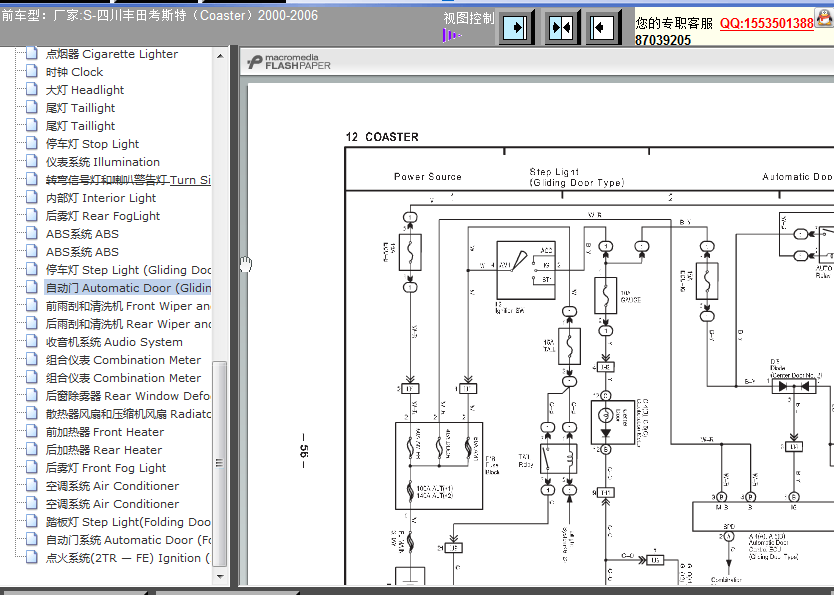
Task: Click the Macromedia FlashPaper logo
Action: tap(289, 62)
